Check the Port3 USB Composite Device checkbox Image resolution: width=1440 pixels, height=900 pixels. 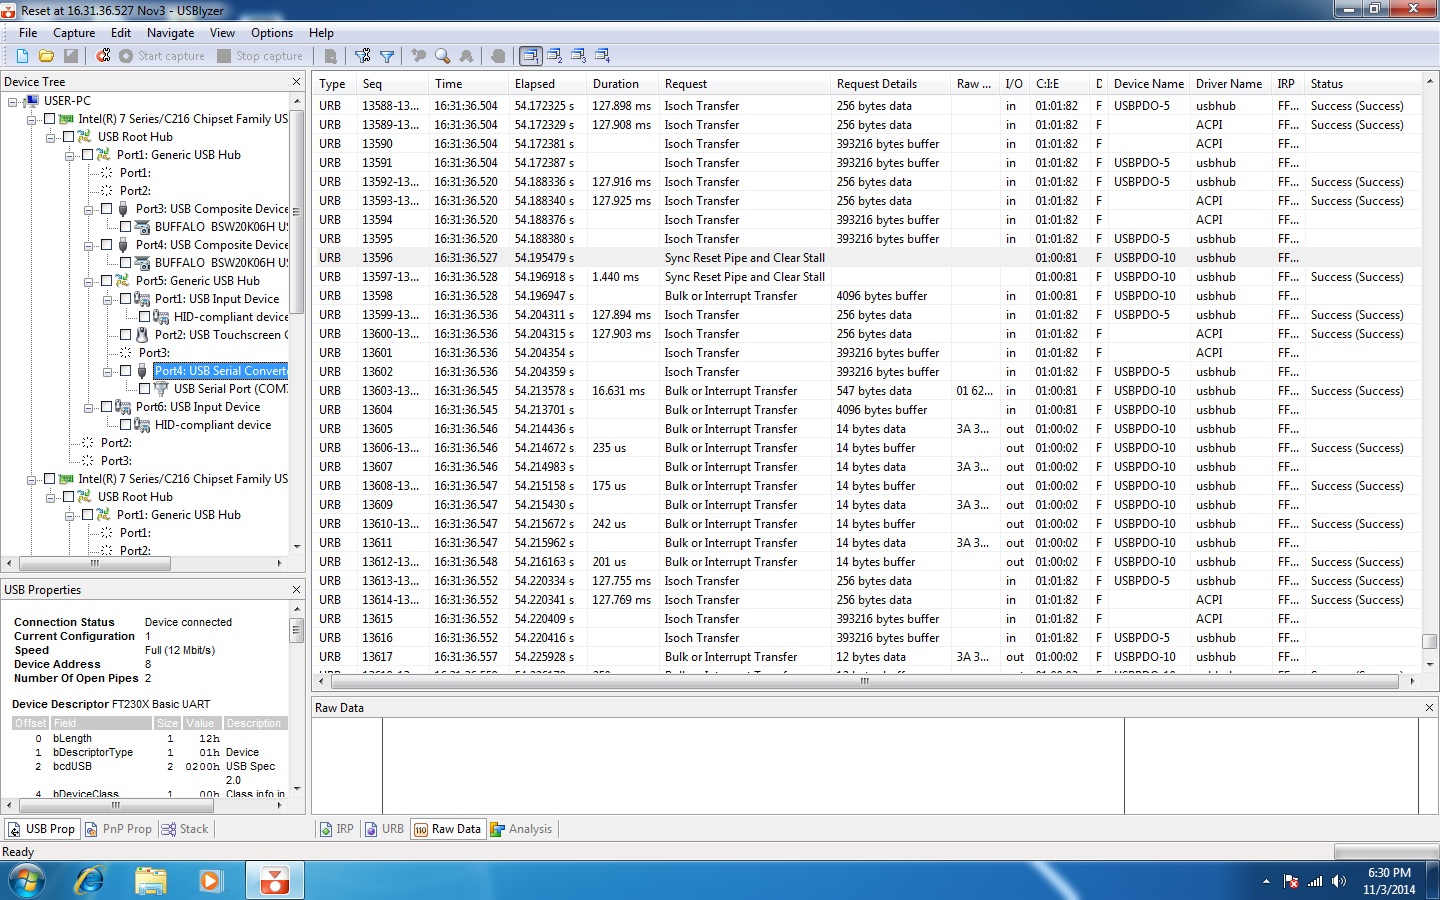[106, 209]
